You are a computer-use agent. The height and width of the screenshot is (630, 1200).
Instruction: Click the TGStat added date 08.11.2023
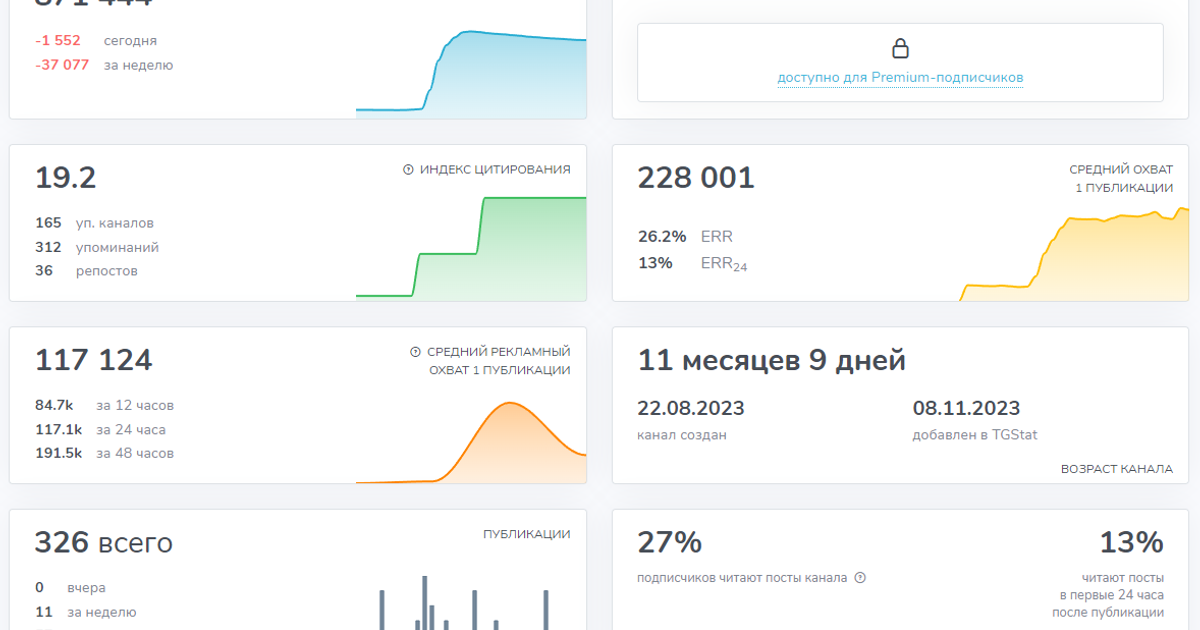click(x=966, y=408)
